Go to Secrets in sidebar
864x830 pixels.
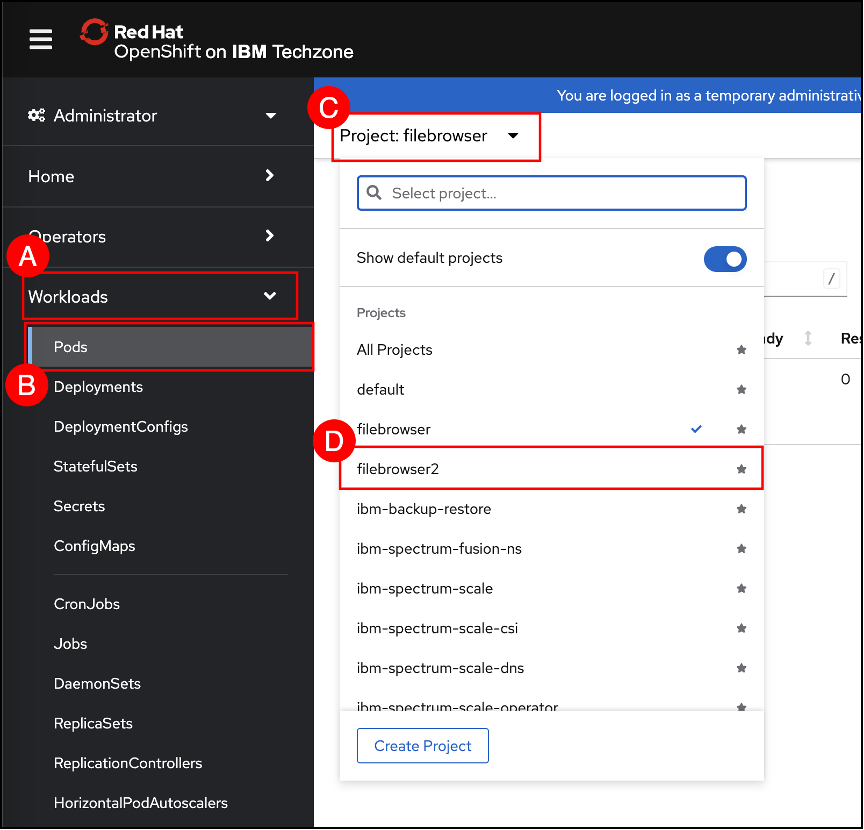[x=79, y=506]
